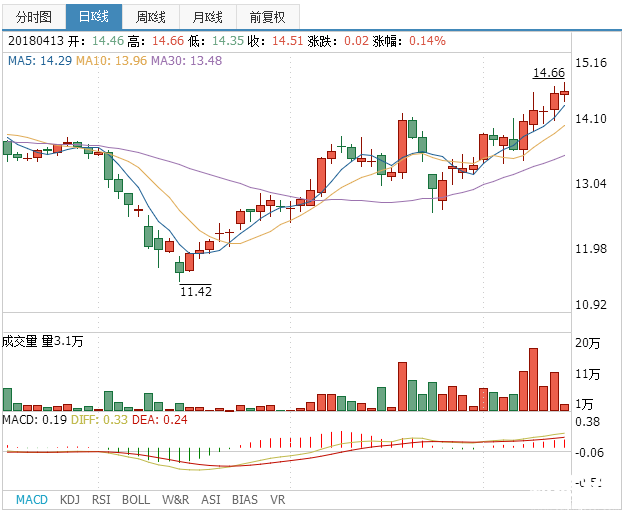This screenshot has width=625, height=516.
Task: Click the DIFF: 0.33 value
Action: click(x=99, y=420)
